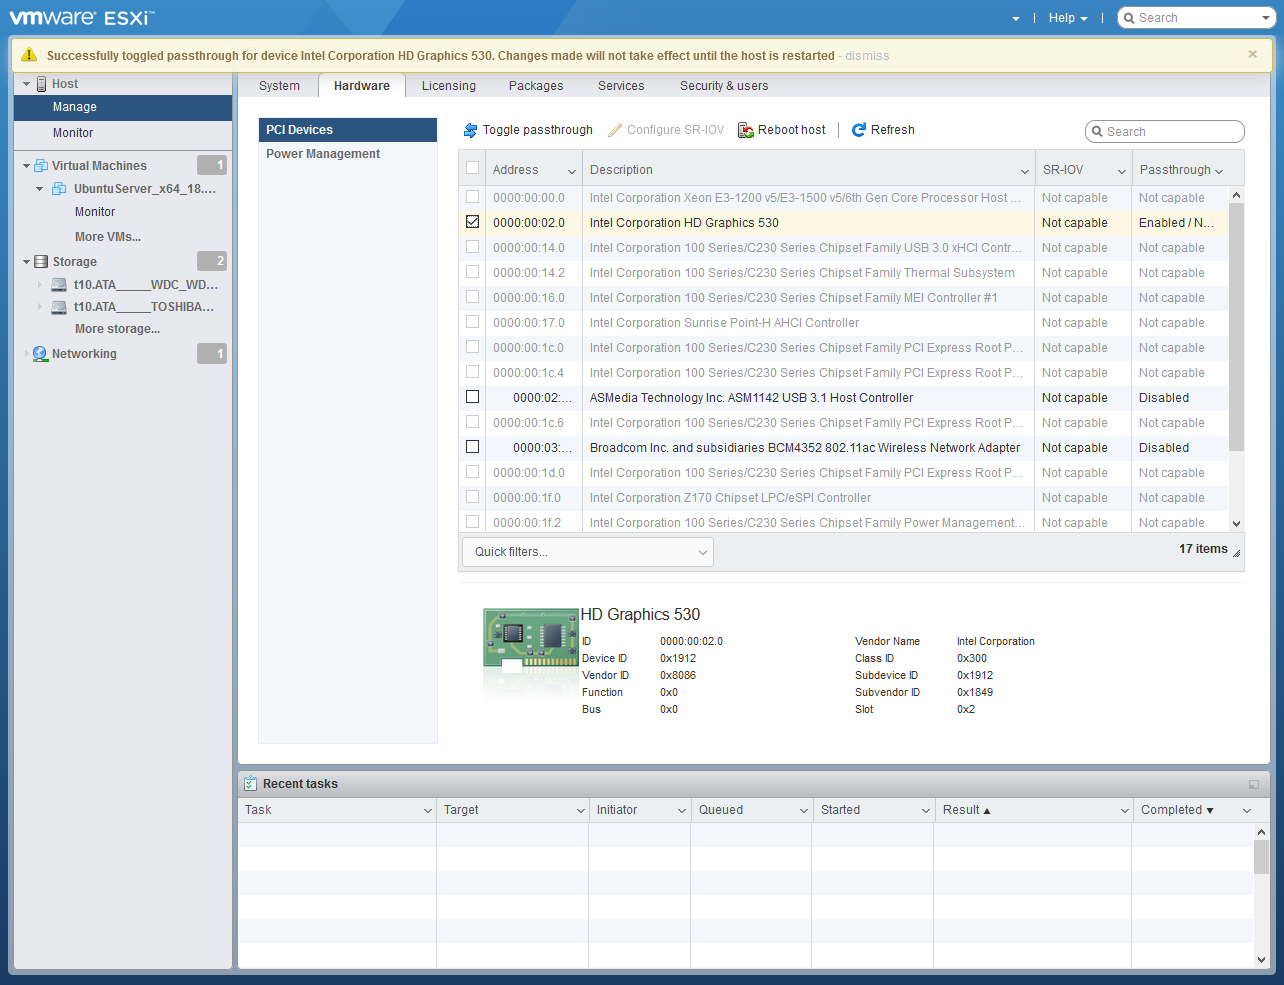Collapse the Storage tree node
Screen dimensions: 1284x985
click(x=26, y=262)
